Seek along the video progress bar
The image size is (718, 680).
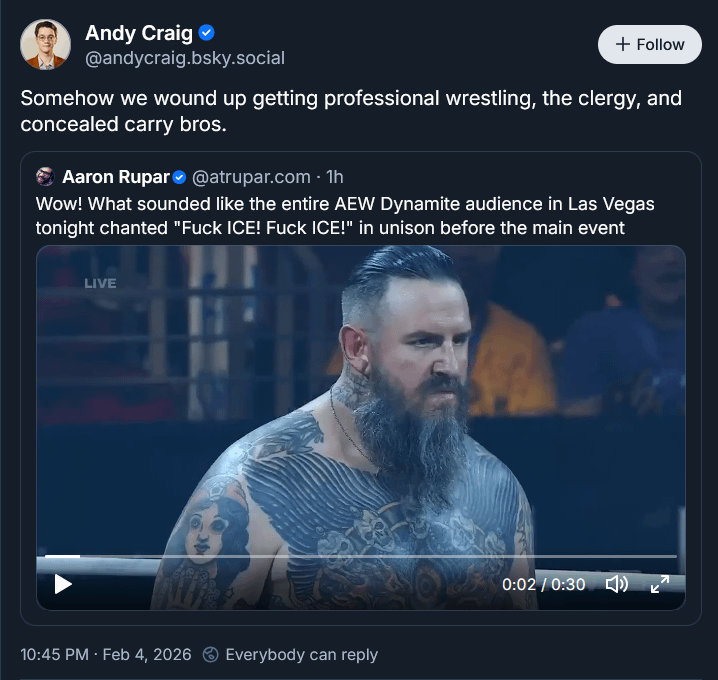pyautogui.click(x=361, y=556)
